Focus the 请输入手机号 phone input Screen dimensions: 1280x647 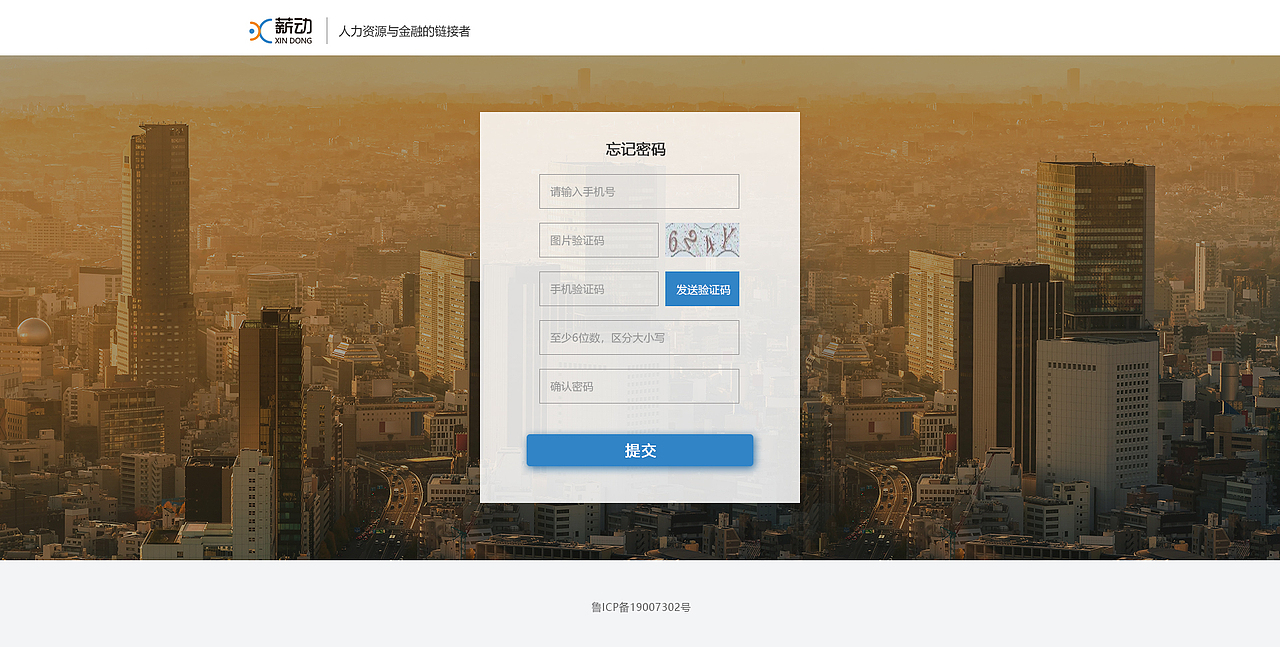click(639, 191)
